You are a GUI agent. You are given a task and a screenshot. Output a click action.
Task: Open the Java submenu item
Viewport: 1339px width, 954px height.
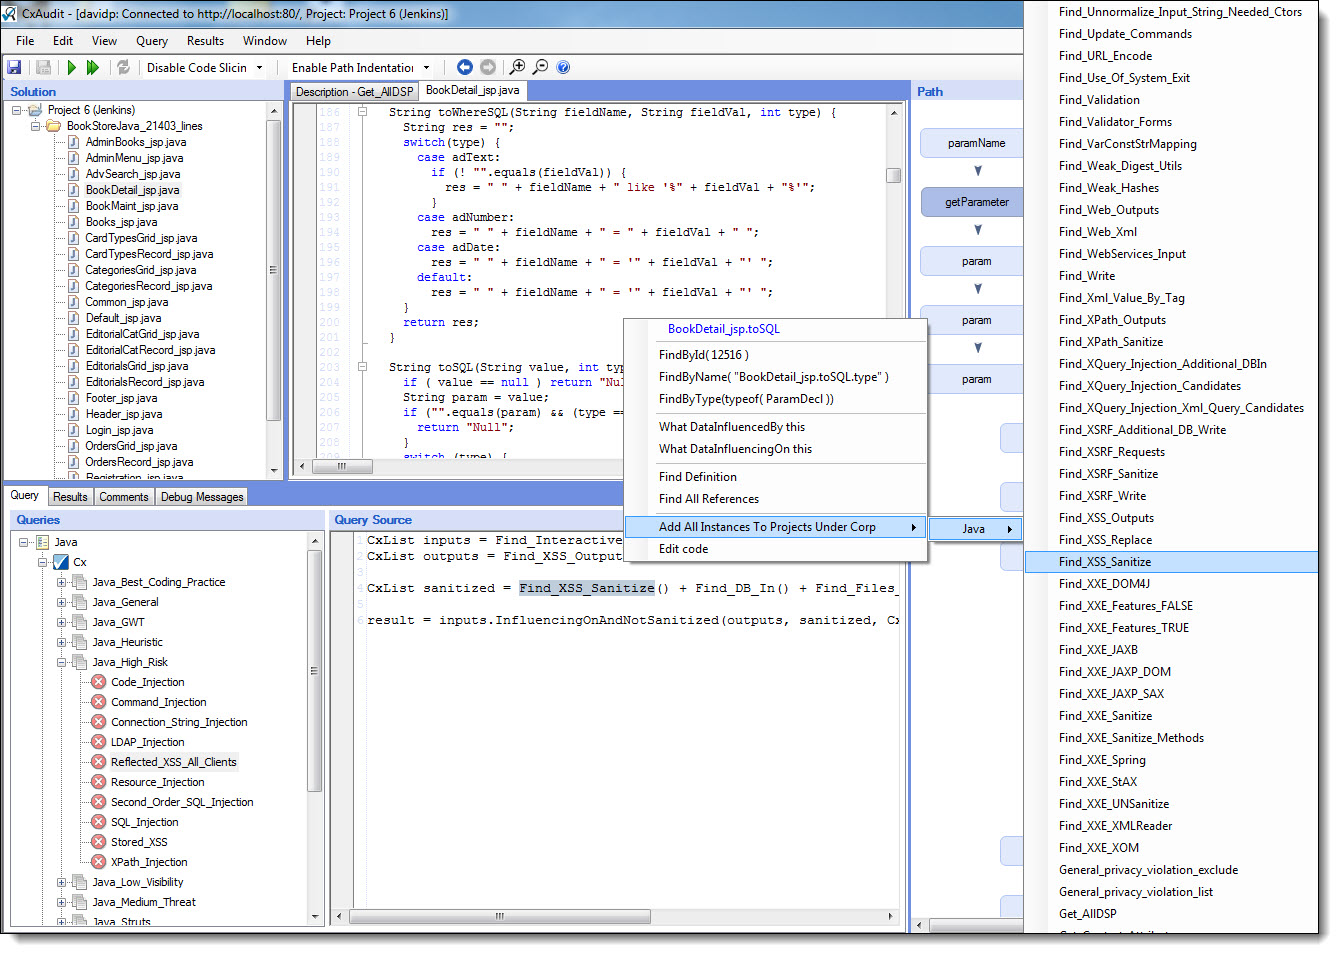pyautogui.click(x=975, y=529)
